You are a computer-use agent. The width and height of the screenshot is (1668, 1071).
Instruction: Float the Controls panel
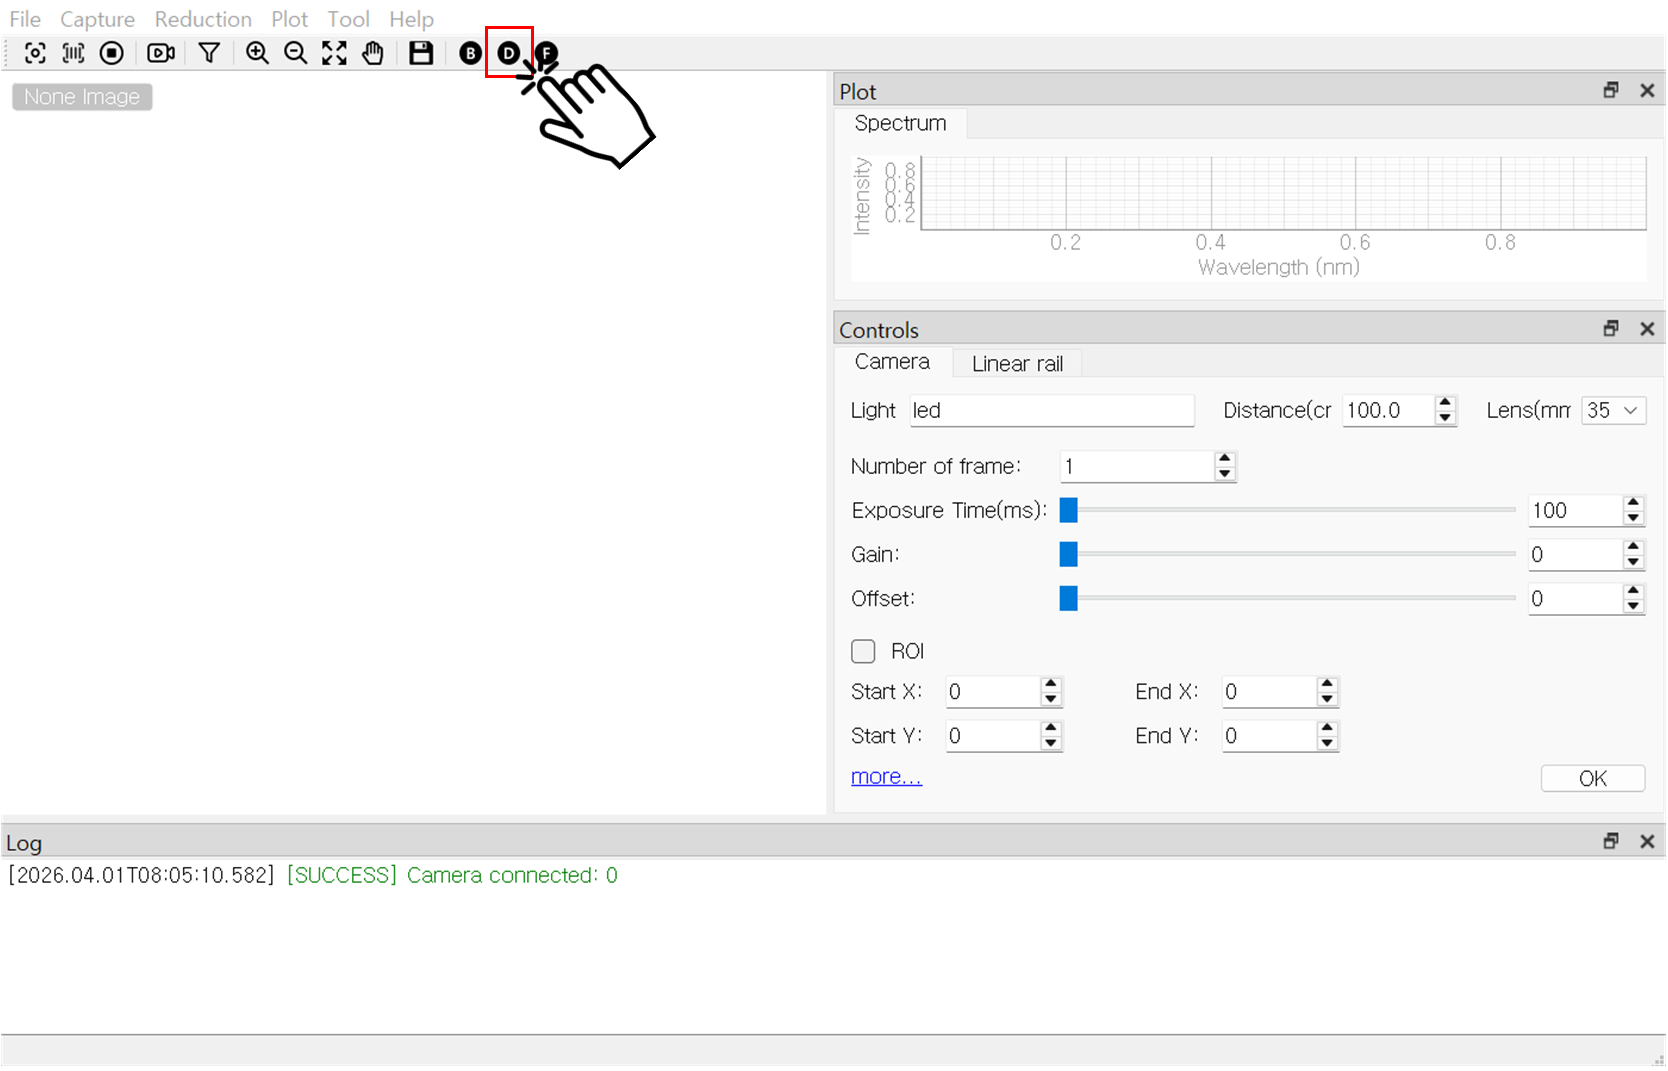[1611, 328]
